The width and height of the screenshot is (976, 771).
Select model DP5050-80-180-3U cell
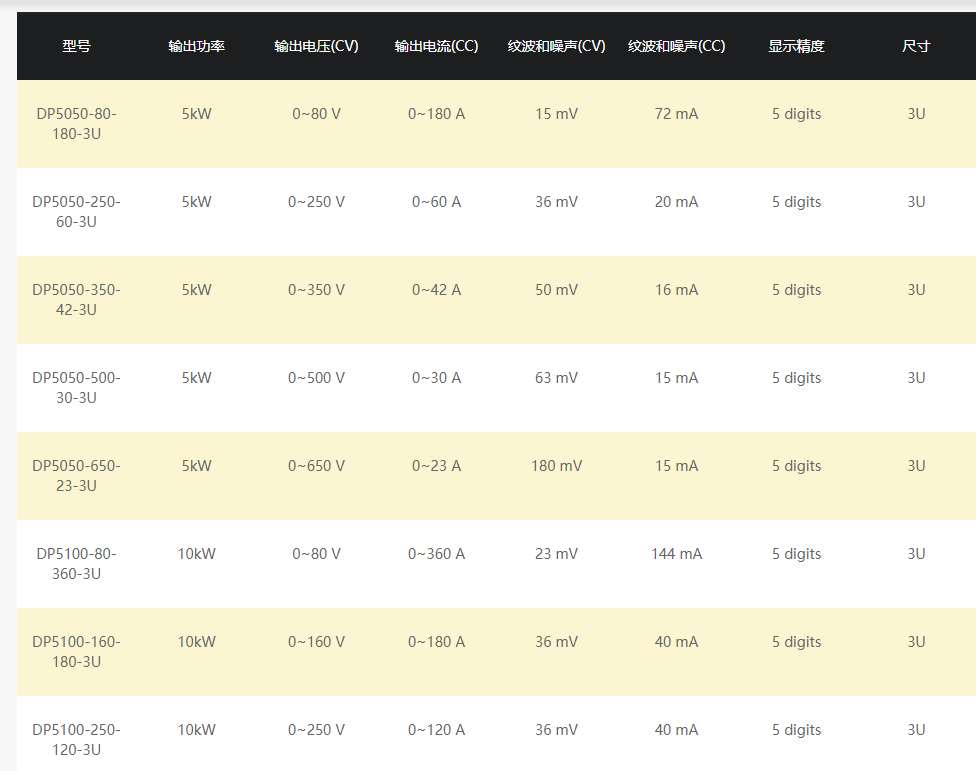[77, 124]
